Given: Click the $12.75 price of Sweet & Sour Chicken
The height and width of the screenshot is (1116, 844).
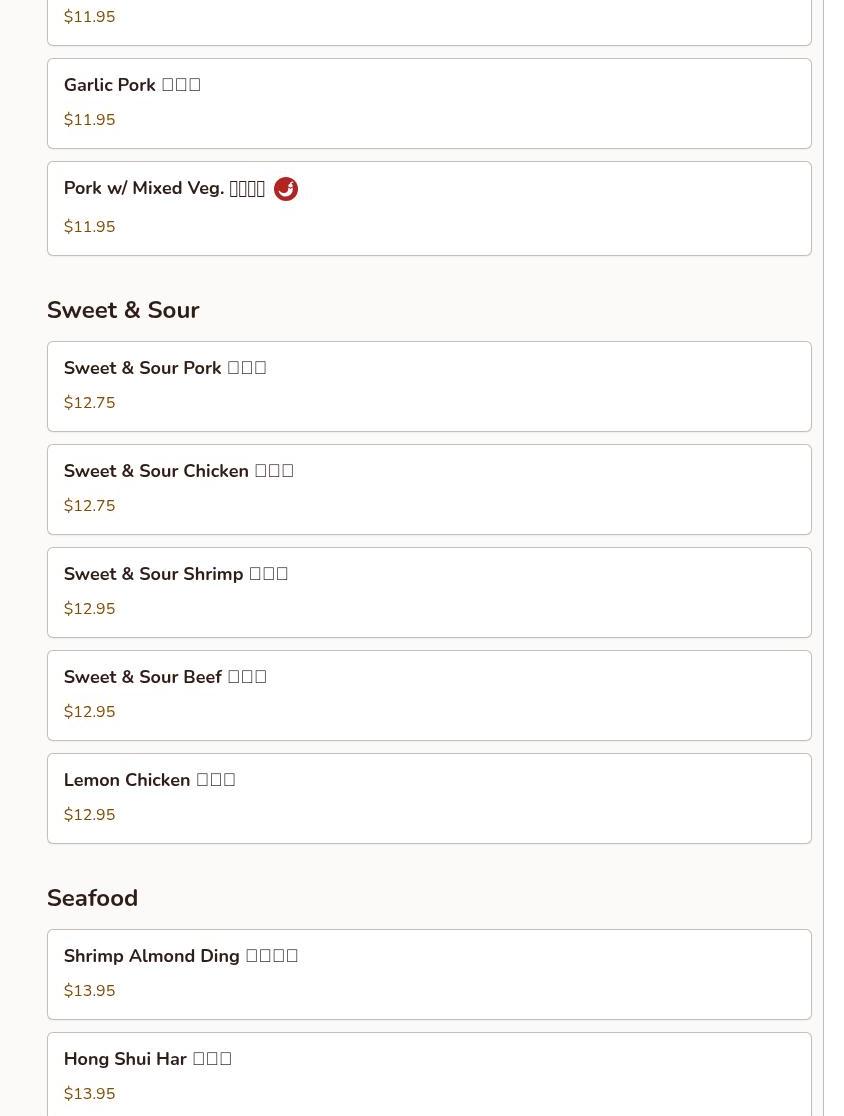Looking at the screenshot, I should click(90, 506).
